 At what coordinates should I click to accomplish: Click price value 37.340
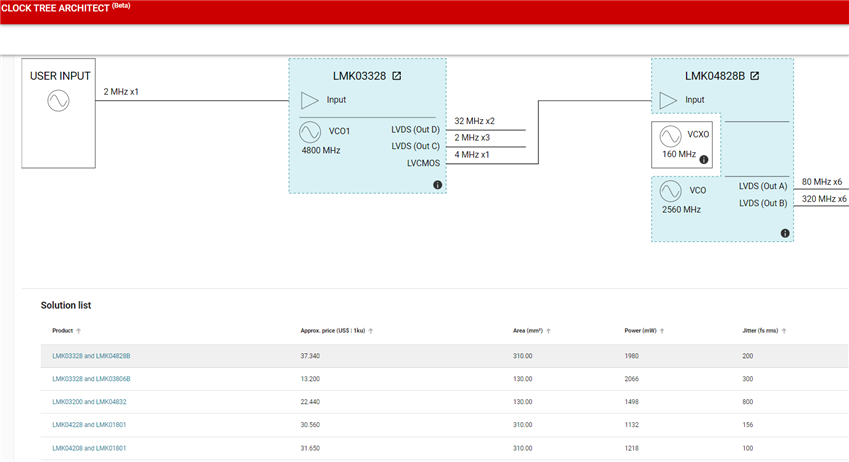310,356
